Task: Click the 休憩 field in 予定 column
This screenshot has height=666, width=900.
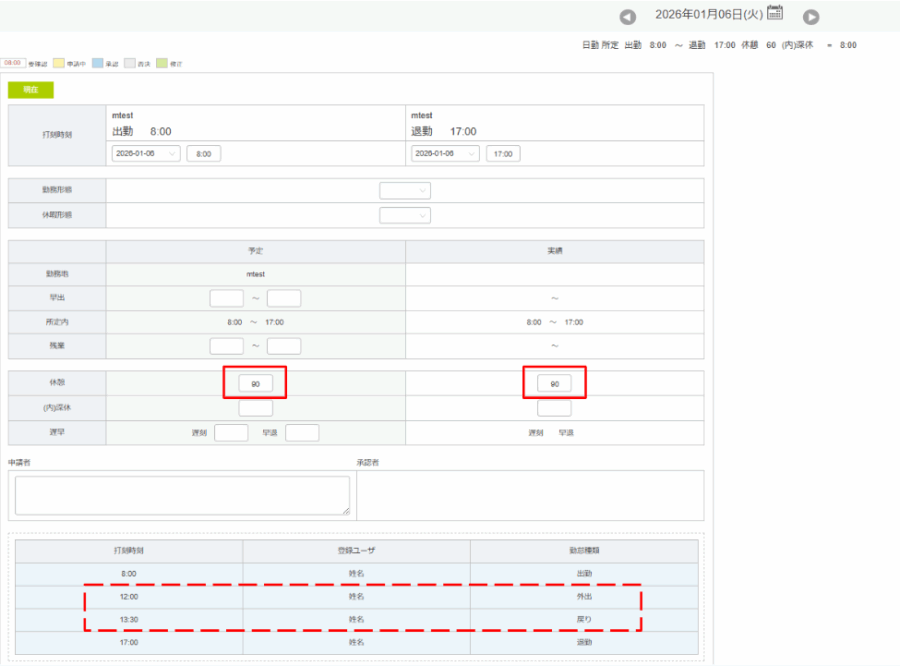Action: point(255,384)
